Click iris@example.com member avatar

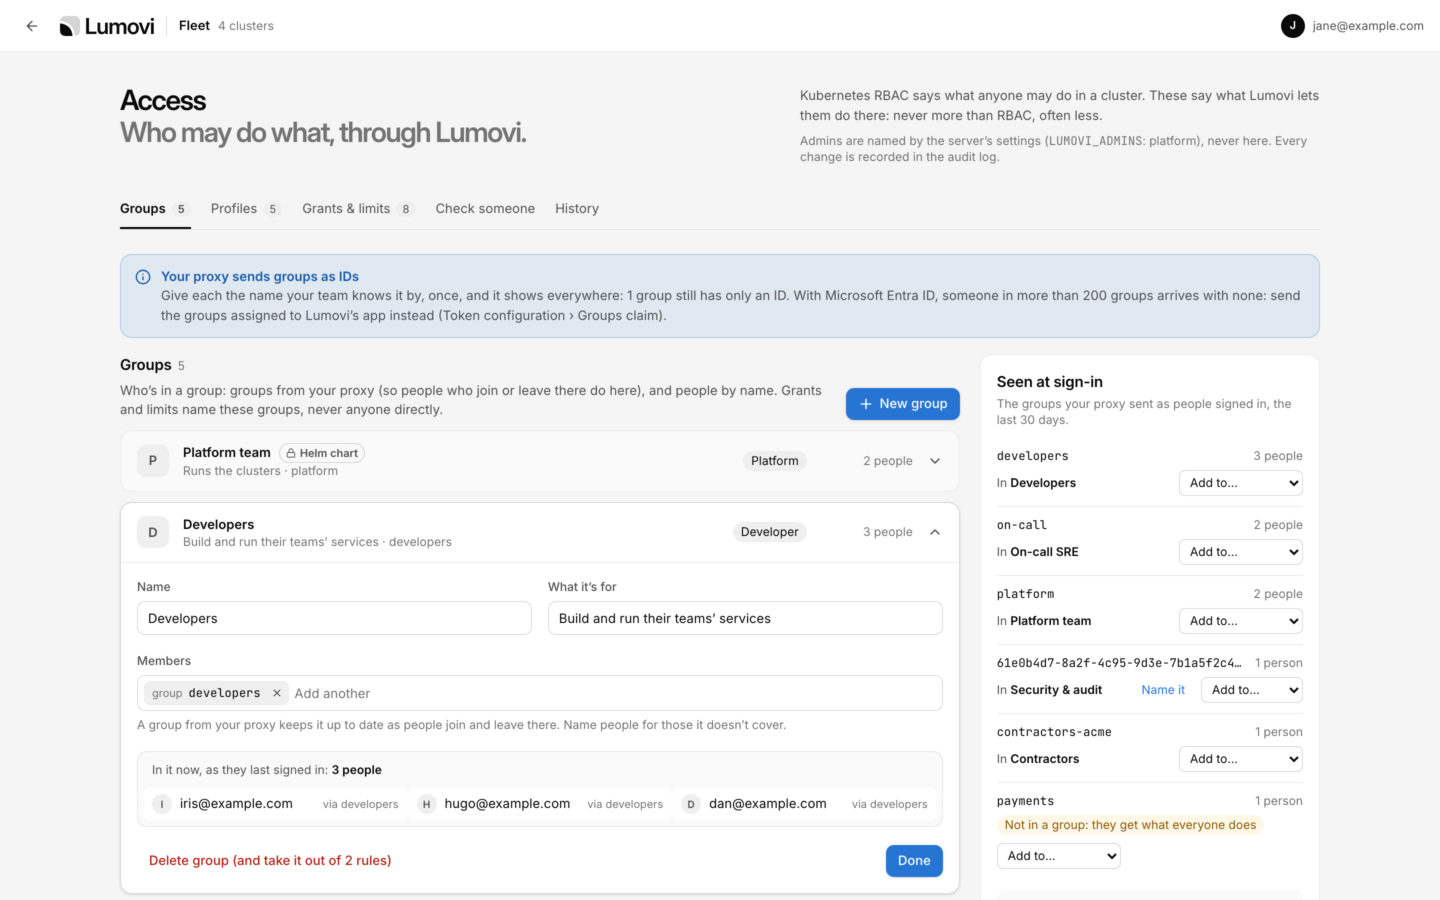pyautogui.click(x=162, y=804)
